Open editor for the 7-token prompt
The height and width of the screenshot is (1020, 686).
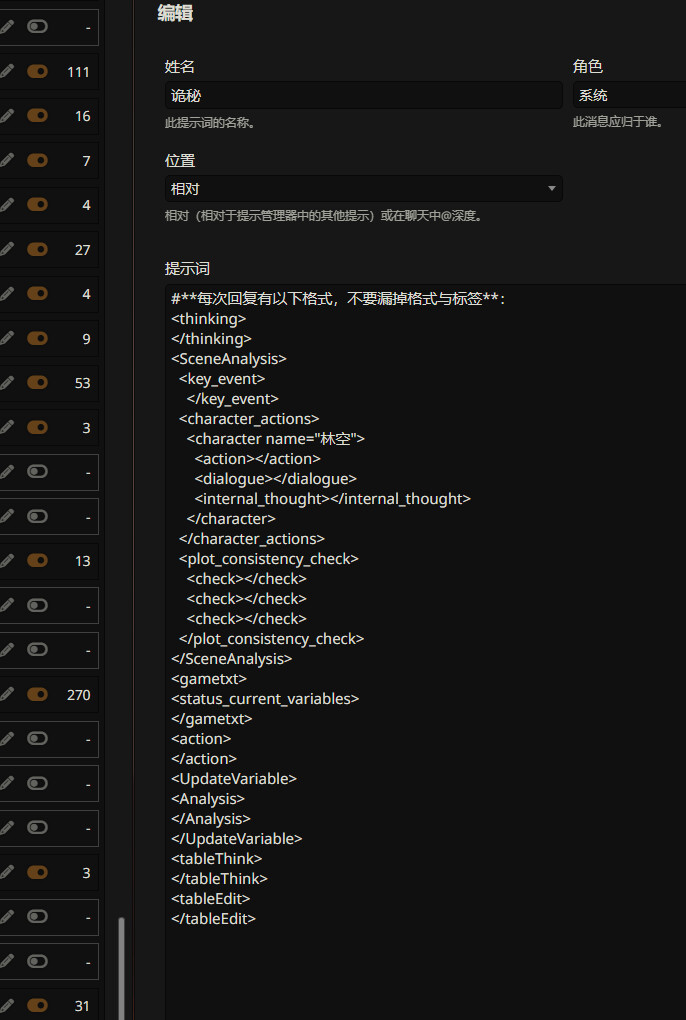[7, 160]
